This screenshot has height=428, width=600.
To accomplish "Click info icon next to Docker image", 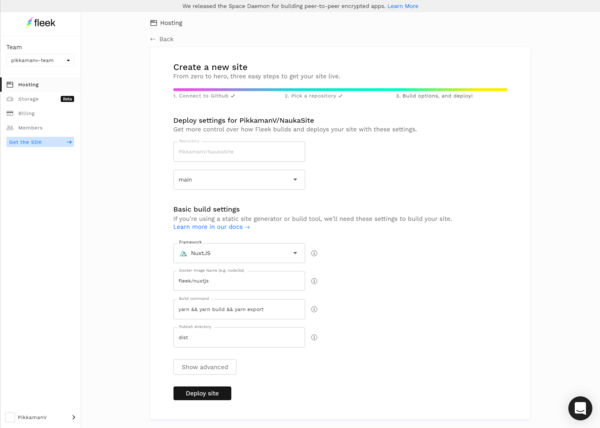I will 314,281.
